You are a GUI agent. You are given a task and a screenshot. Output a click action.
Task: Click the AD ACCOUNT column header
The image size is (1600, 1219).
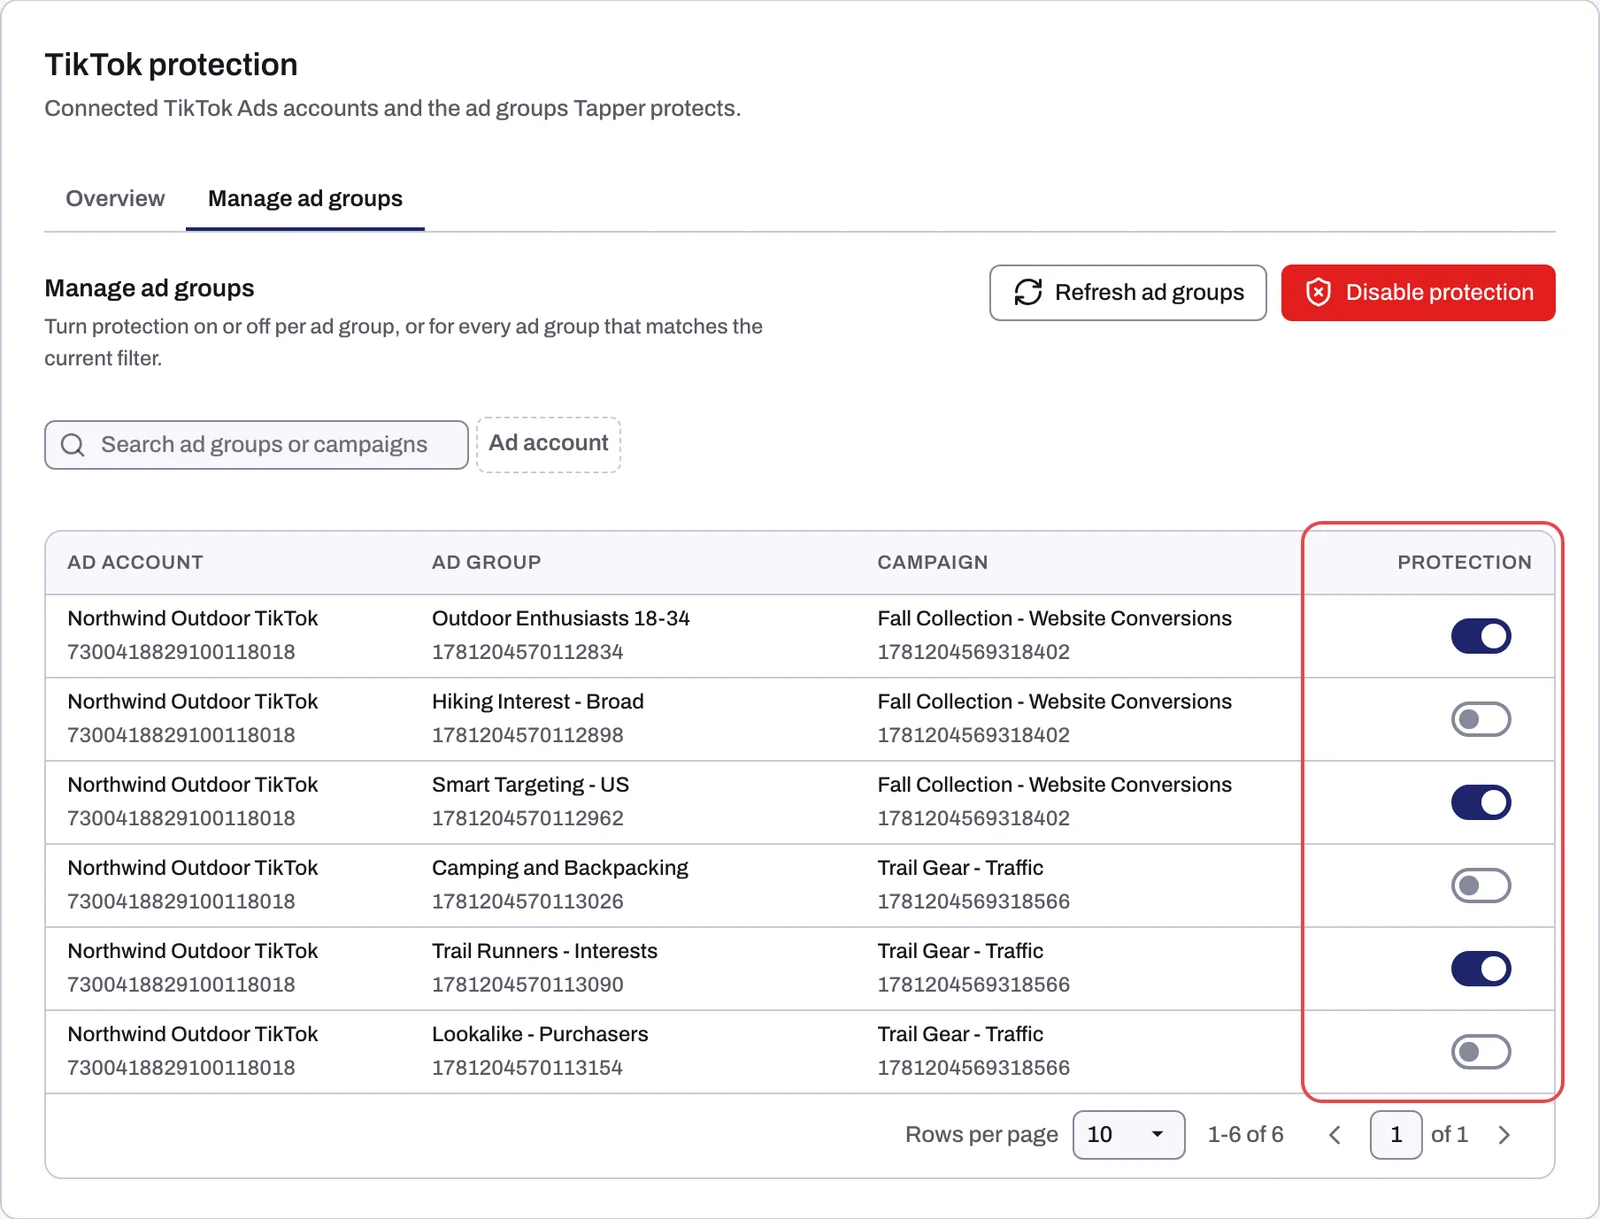pos(135,562)
